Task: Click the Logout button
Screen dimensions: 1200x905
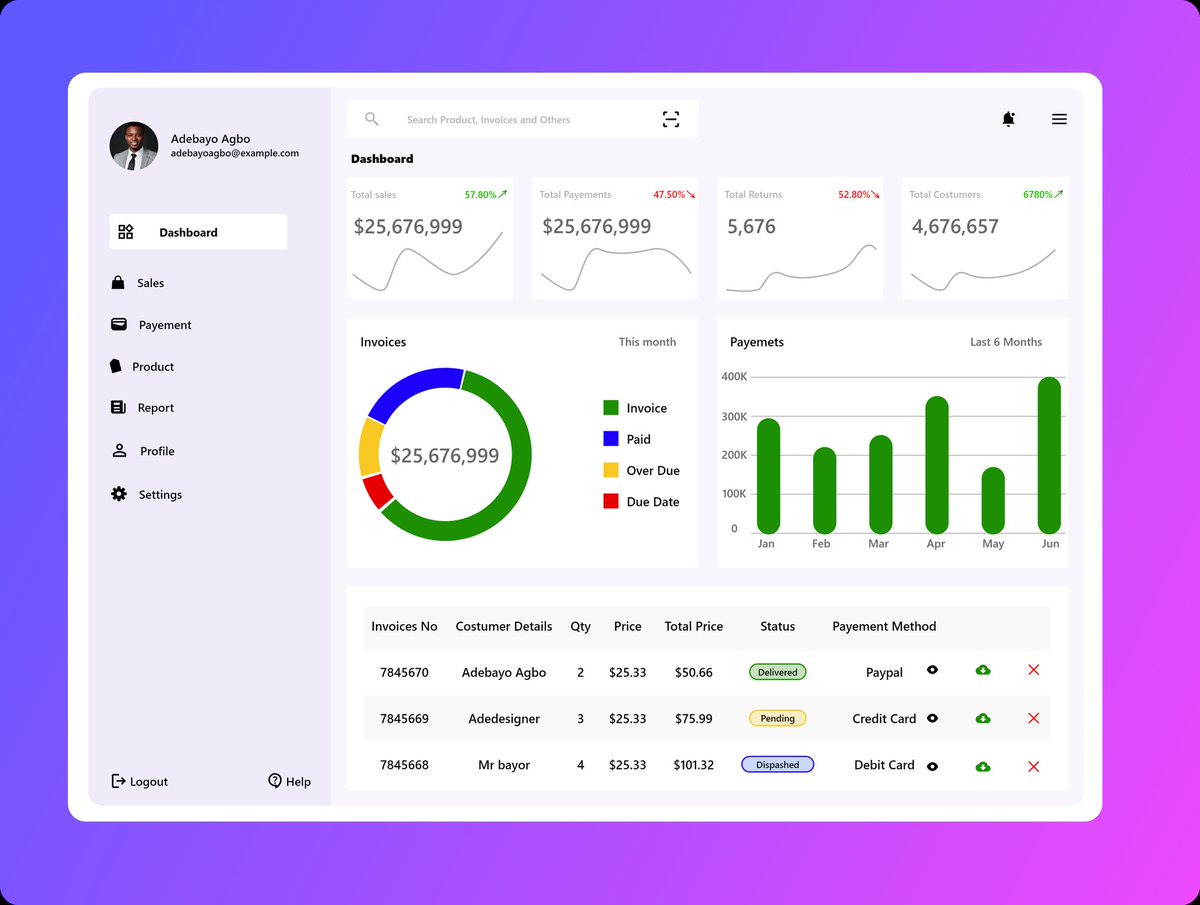Action: [x=139, y=781]
